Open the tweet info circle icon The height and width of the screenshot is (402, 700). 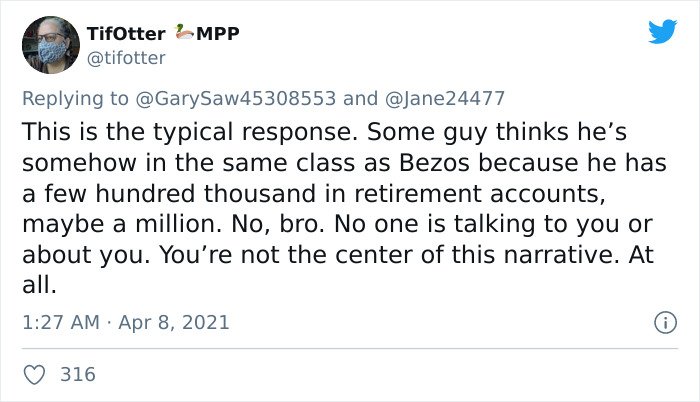click(x=665, y=322)
